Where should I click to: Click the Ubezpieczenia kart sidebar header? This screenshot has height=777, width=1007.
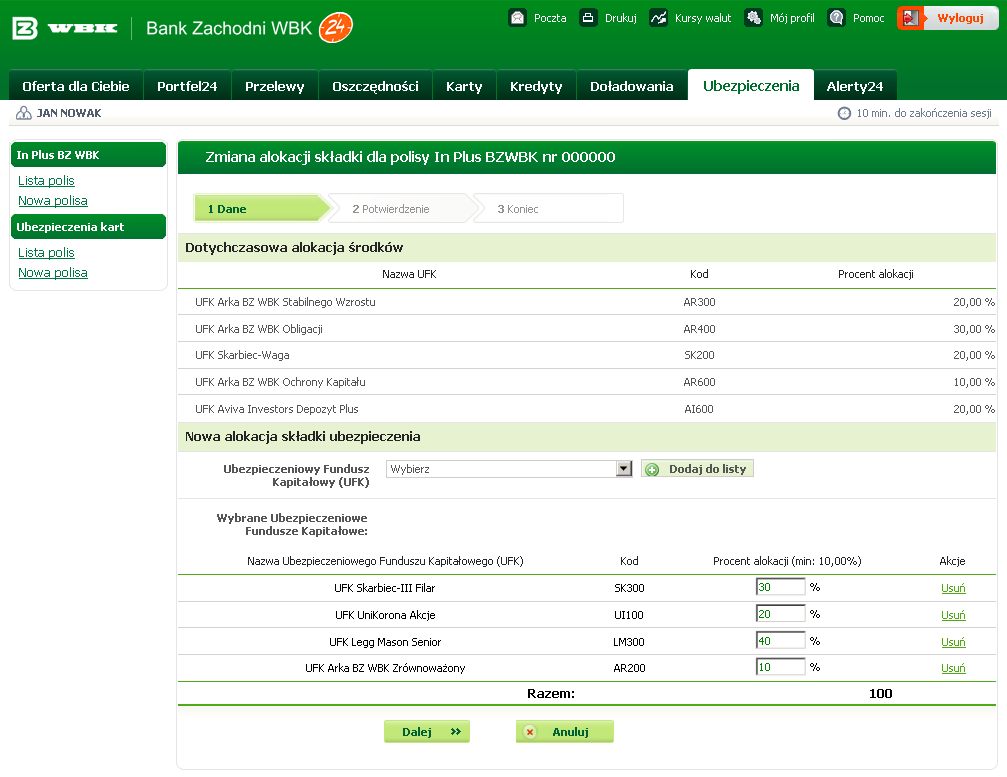click(x=89, y=227)
